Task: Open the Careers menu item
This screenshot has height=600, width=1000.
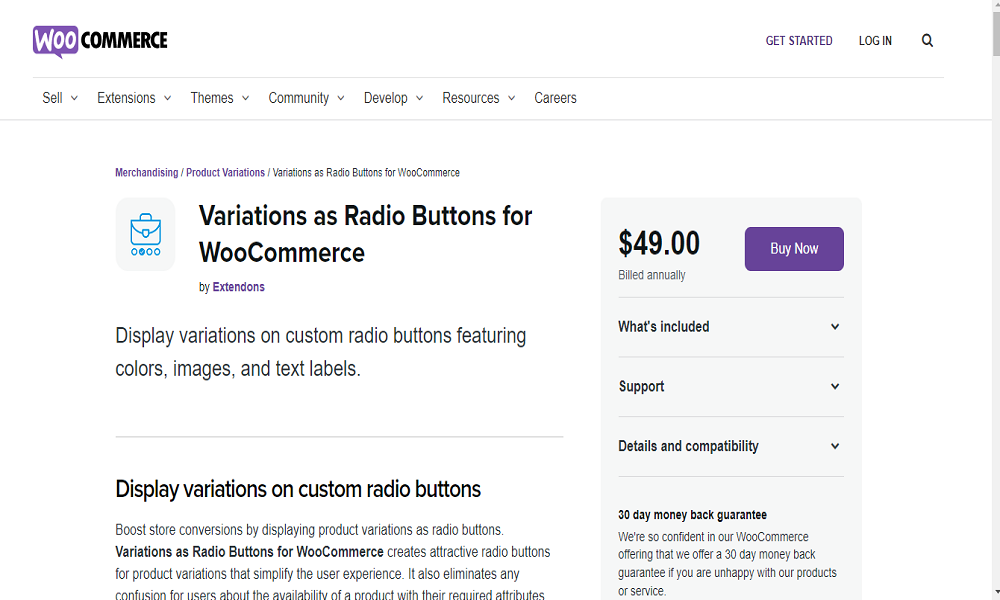Action: click(555, 98)
